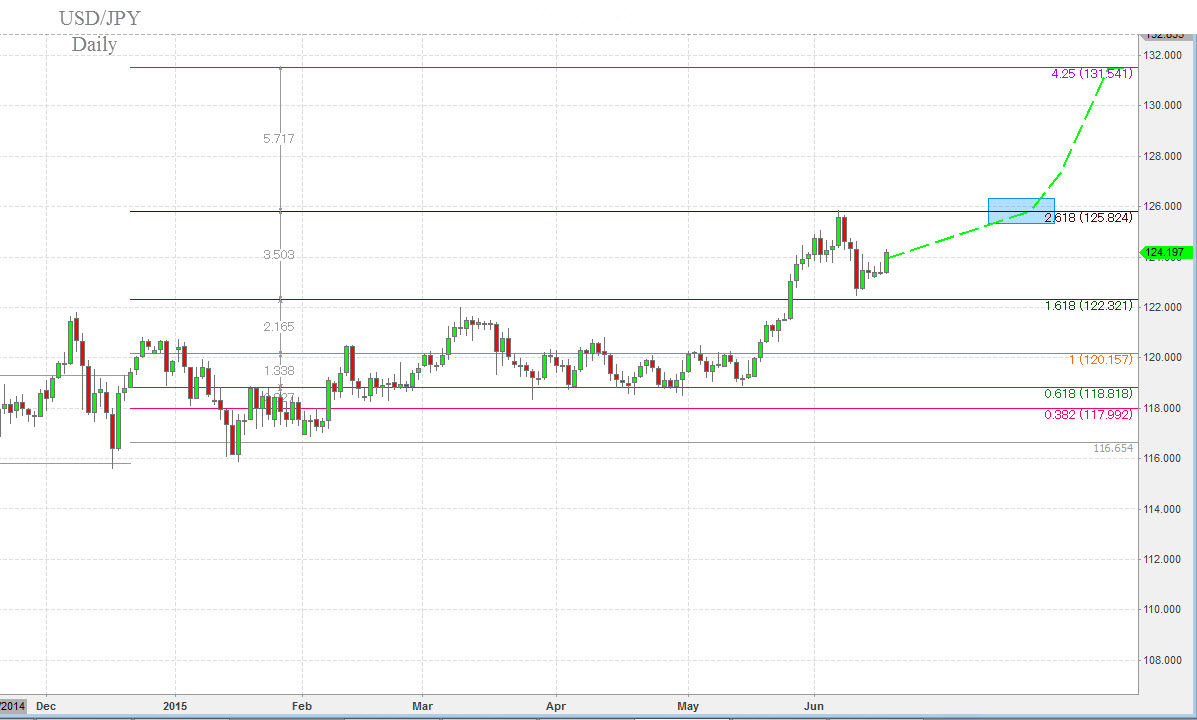The image size is (1197, 720).
Task: Select the Jun marker on date axis
Action: pos(814,705)
